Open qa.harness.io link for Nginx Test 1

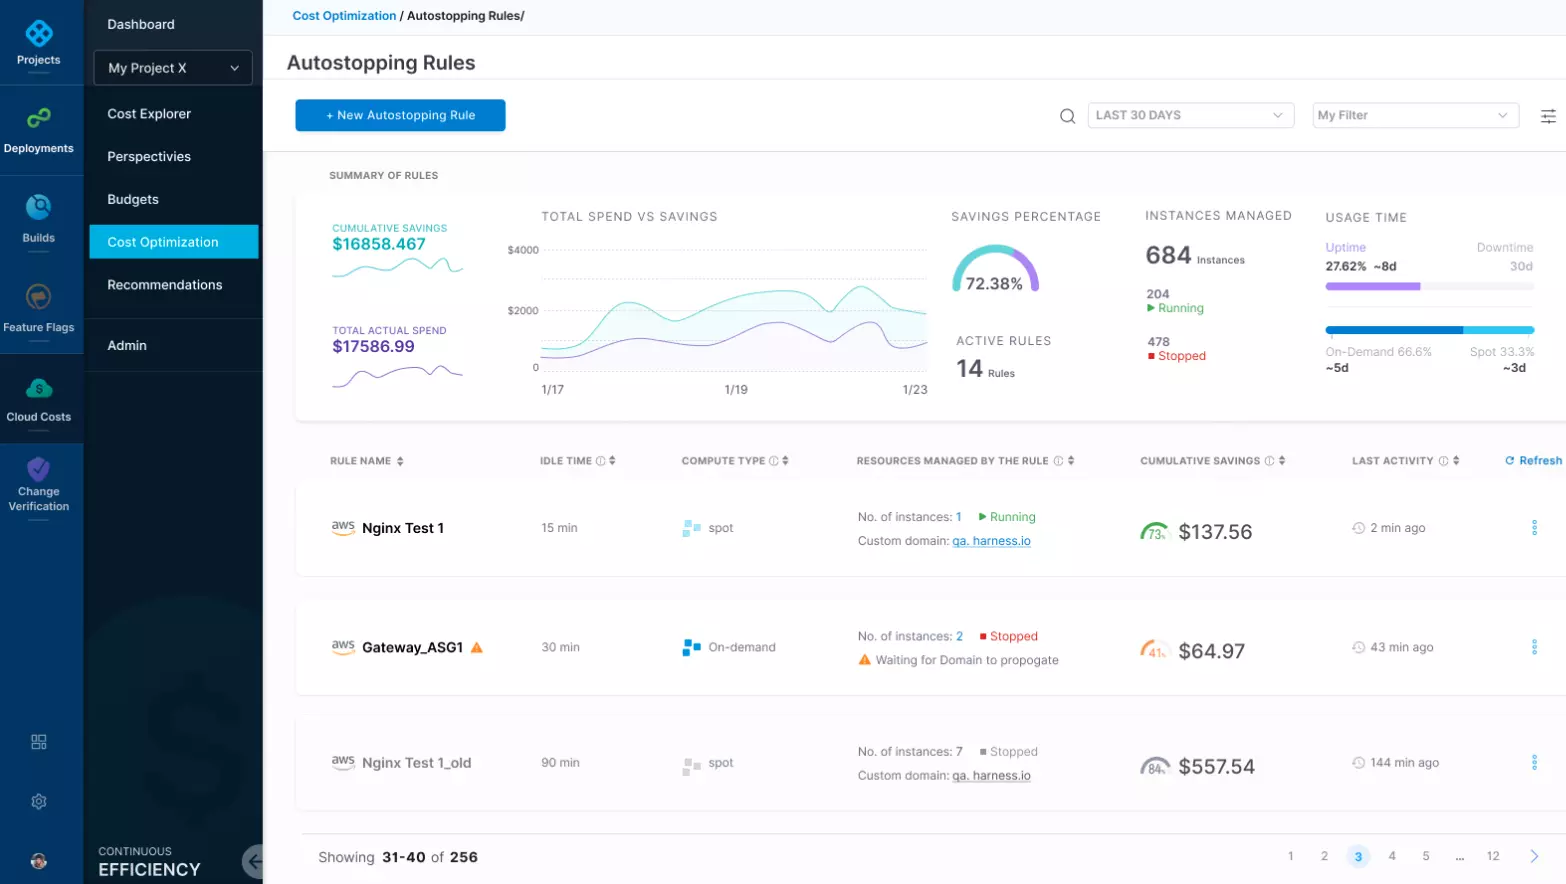pyautogui.click(x=991, y=541)
